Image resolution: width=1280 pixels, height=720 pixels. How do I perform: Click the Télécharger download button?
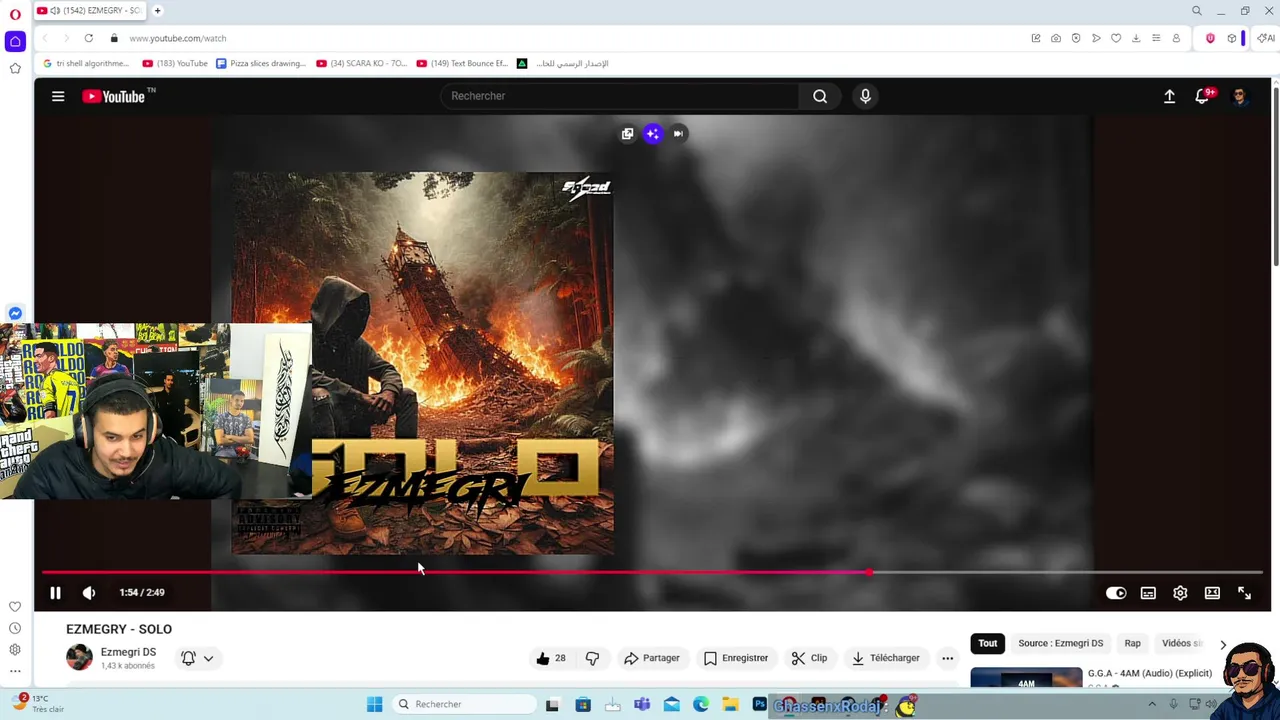pos(885,658)
